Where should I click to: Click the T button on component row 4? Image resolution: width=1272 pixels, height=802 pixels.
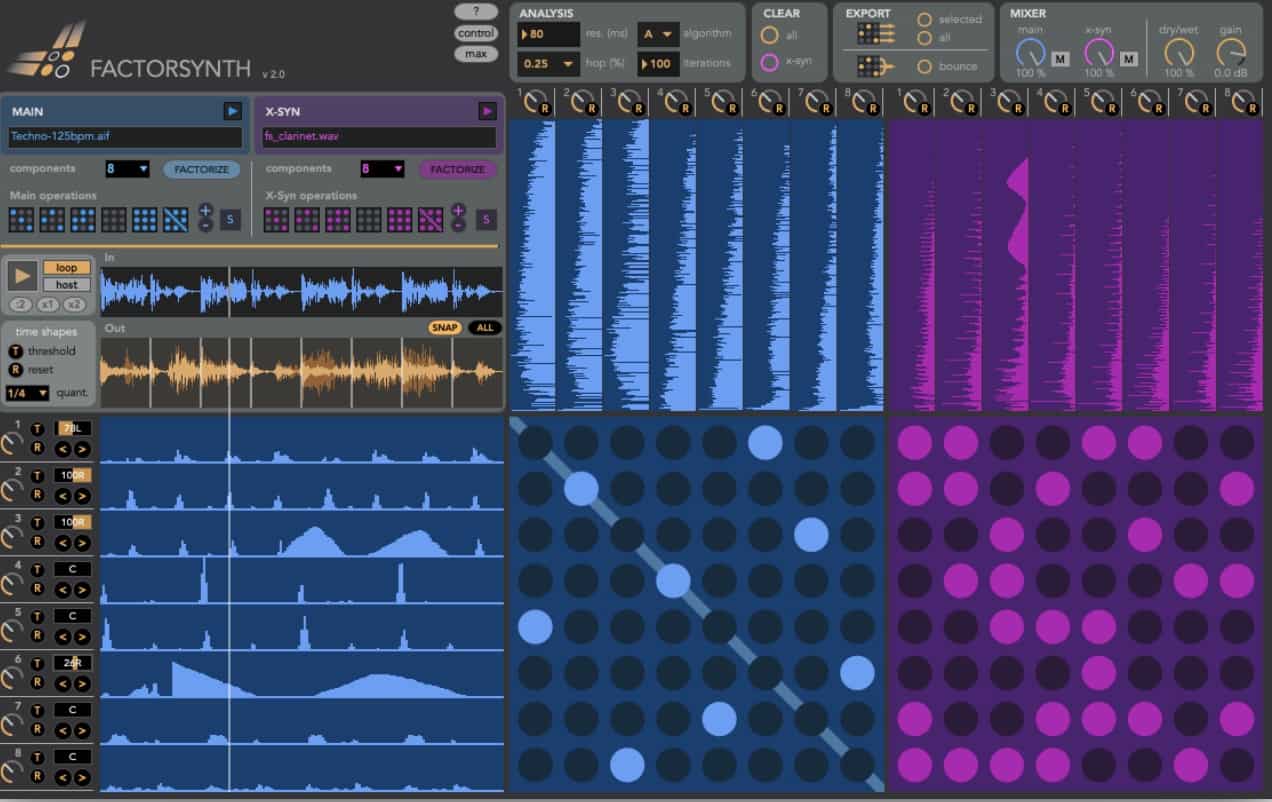pyautogui.click(x=37, y=570)
